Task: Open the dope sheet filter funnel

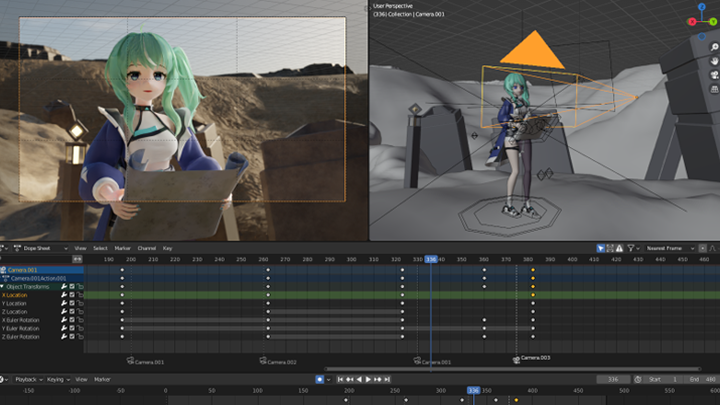Action: click(631, 248)
